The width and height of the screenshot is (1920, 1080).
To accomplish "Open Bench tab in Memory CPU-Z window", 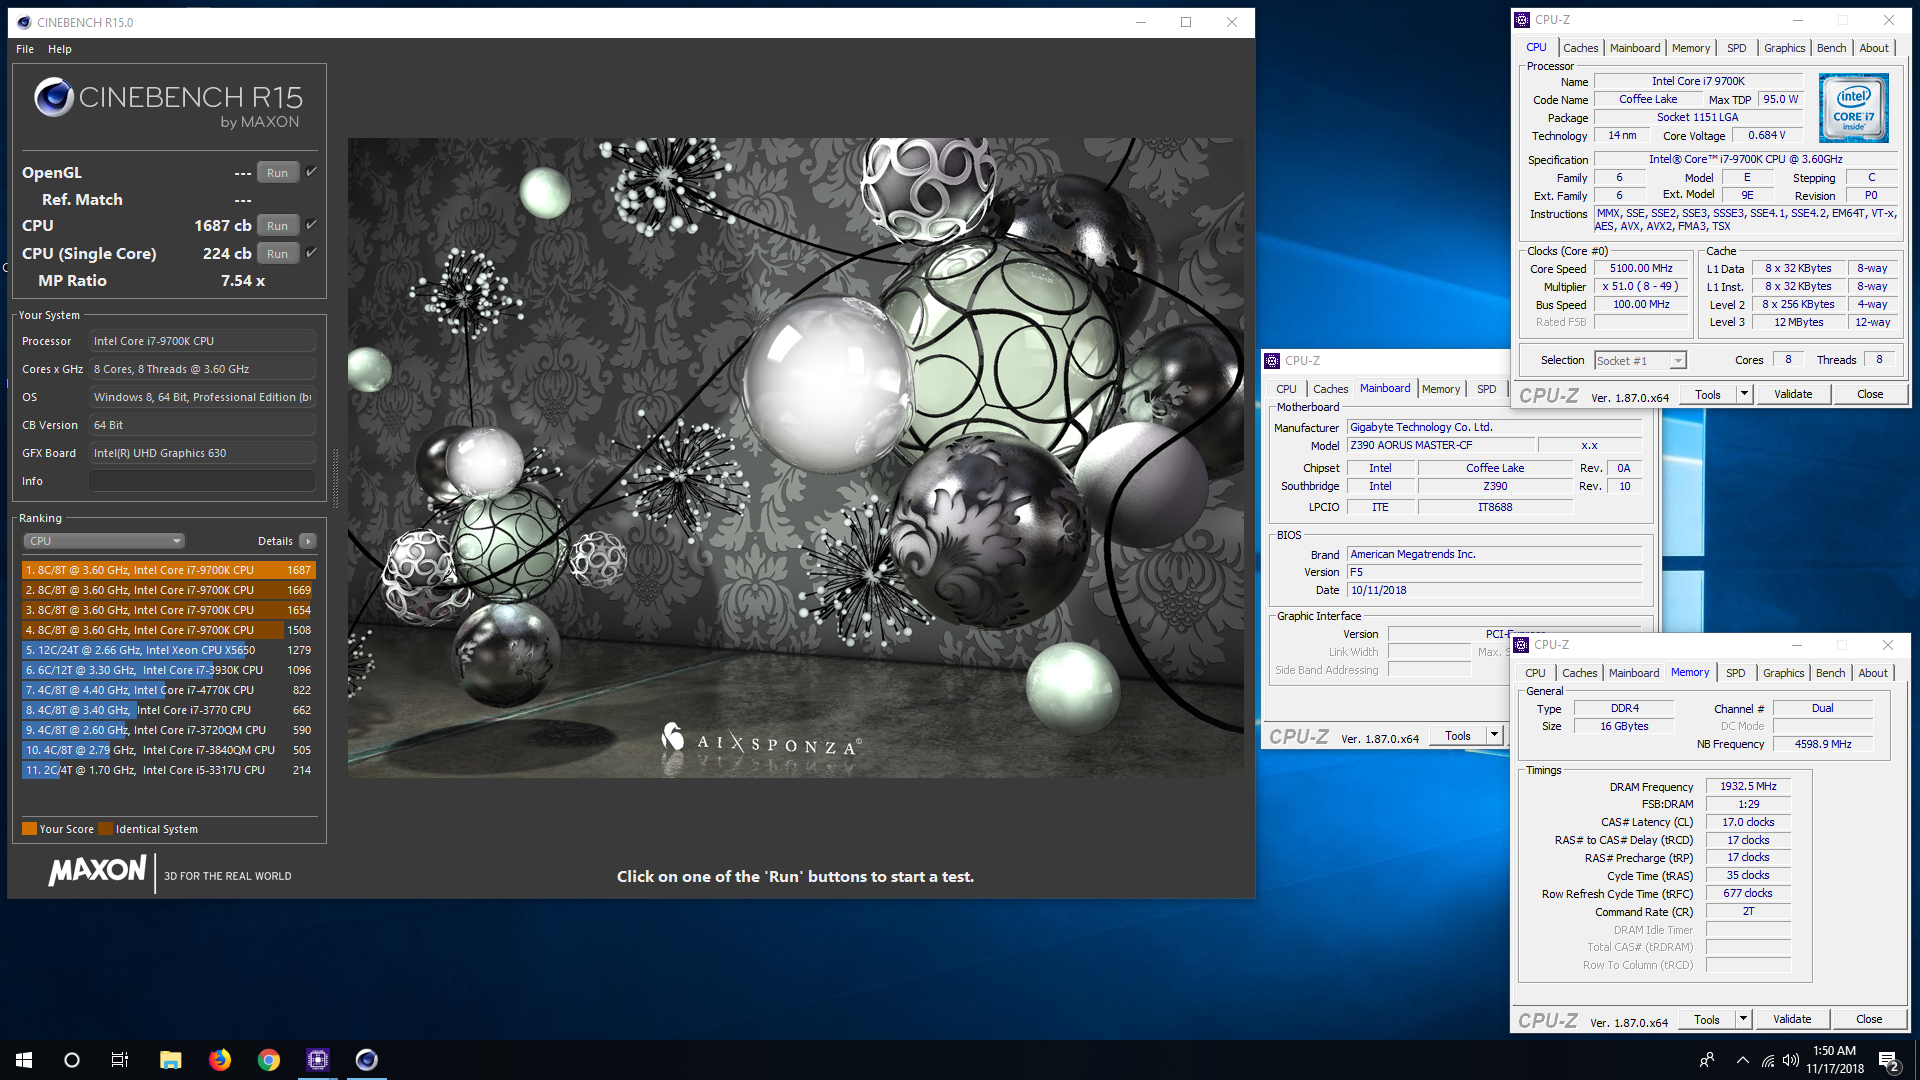I will tap(1831, 673).
